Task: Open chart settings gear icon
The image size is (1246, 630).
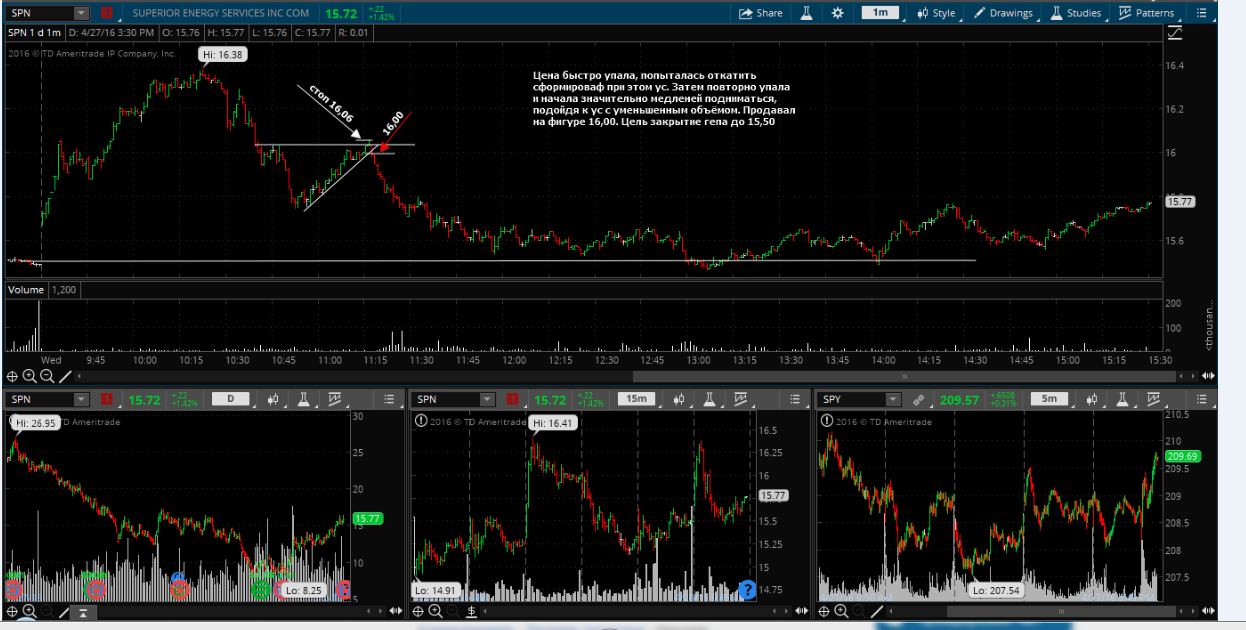Action: (838, 13)
